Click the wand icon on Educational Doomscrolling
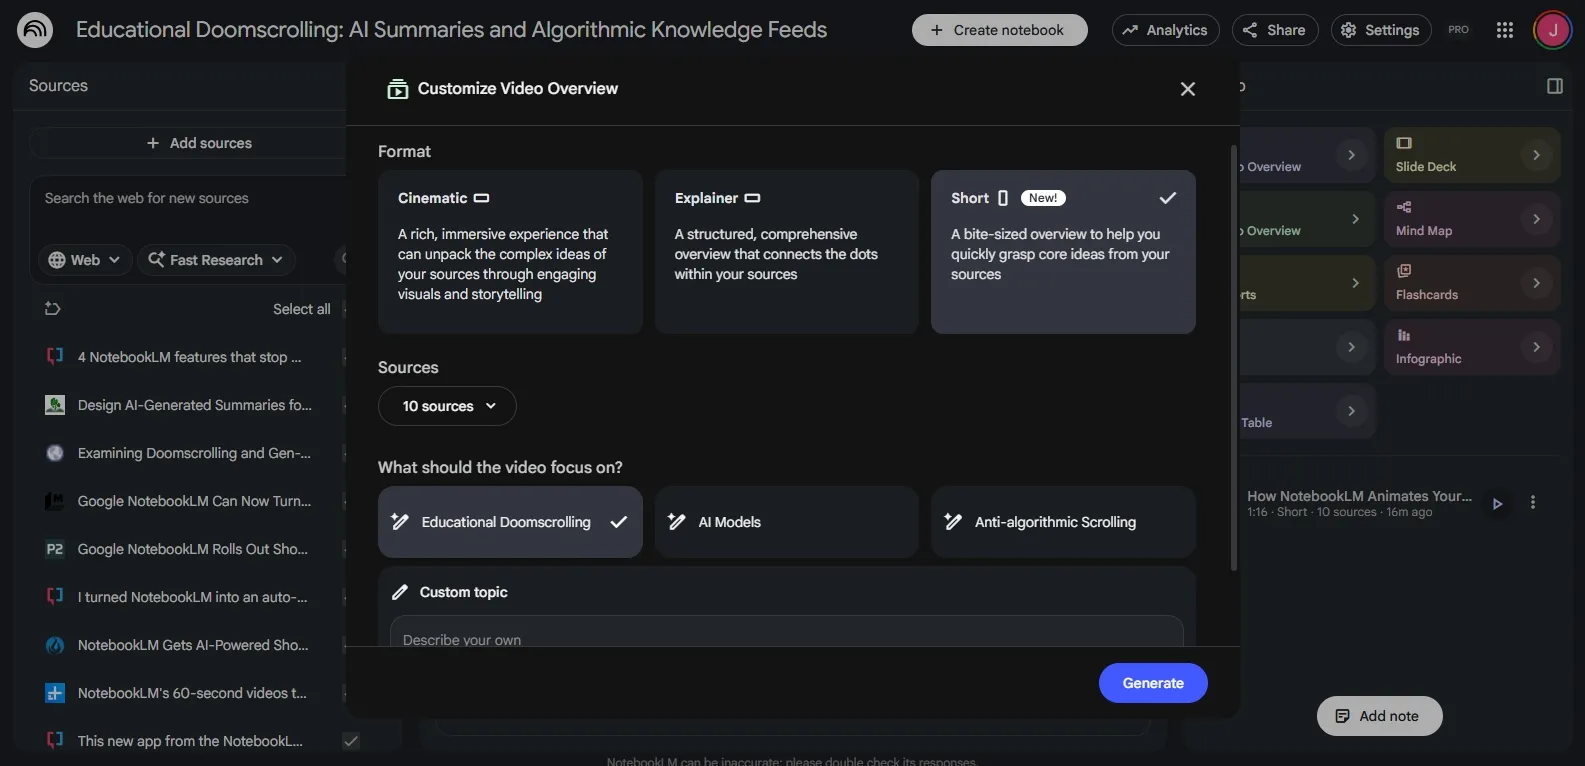This screenshot has height=766, width=1585. click(400, 522)
